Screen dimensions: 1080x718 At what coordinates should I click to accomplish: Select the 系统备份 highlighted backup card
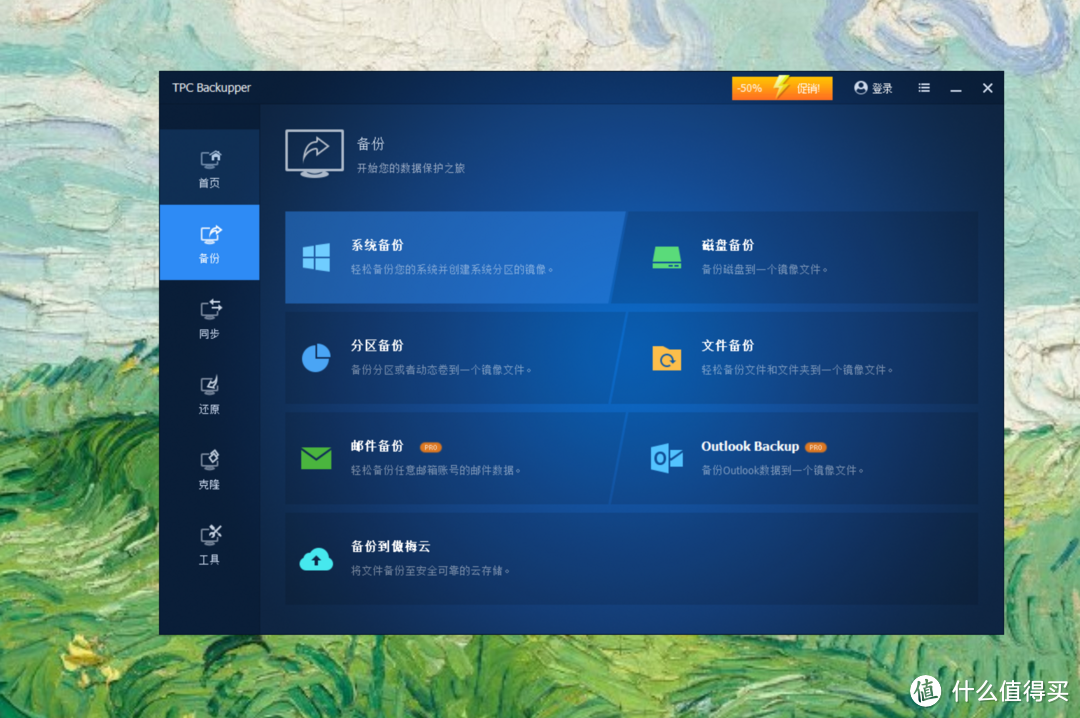[450, 258]
